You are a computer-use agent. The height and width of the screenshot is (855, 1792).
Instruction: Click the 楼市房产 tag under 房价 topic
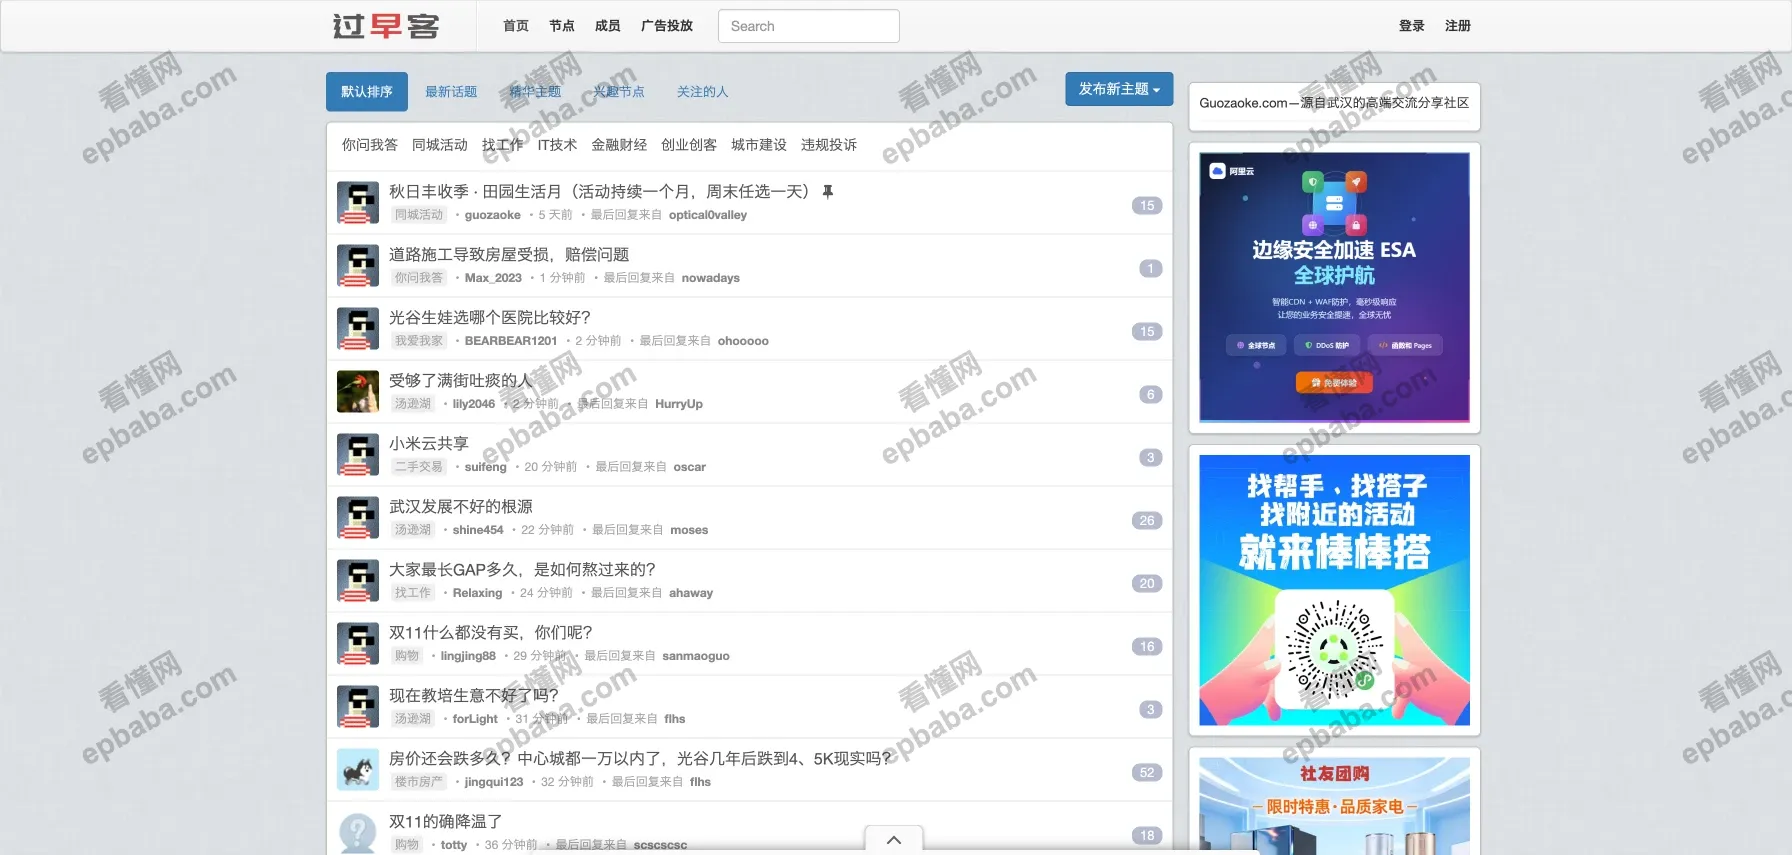tap(418, 782)
